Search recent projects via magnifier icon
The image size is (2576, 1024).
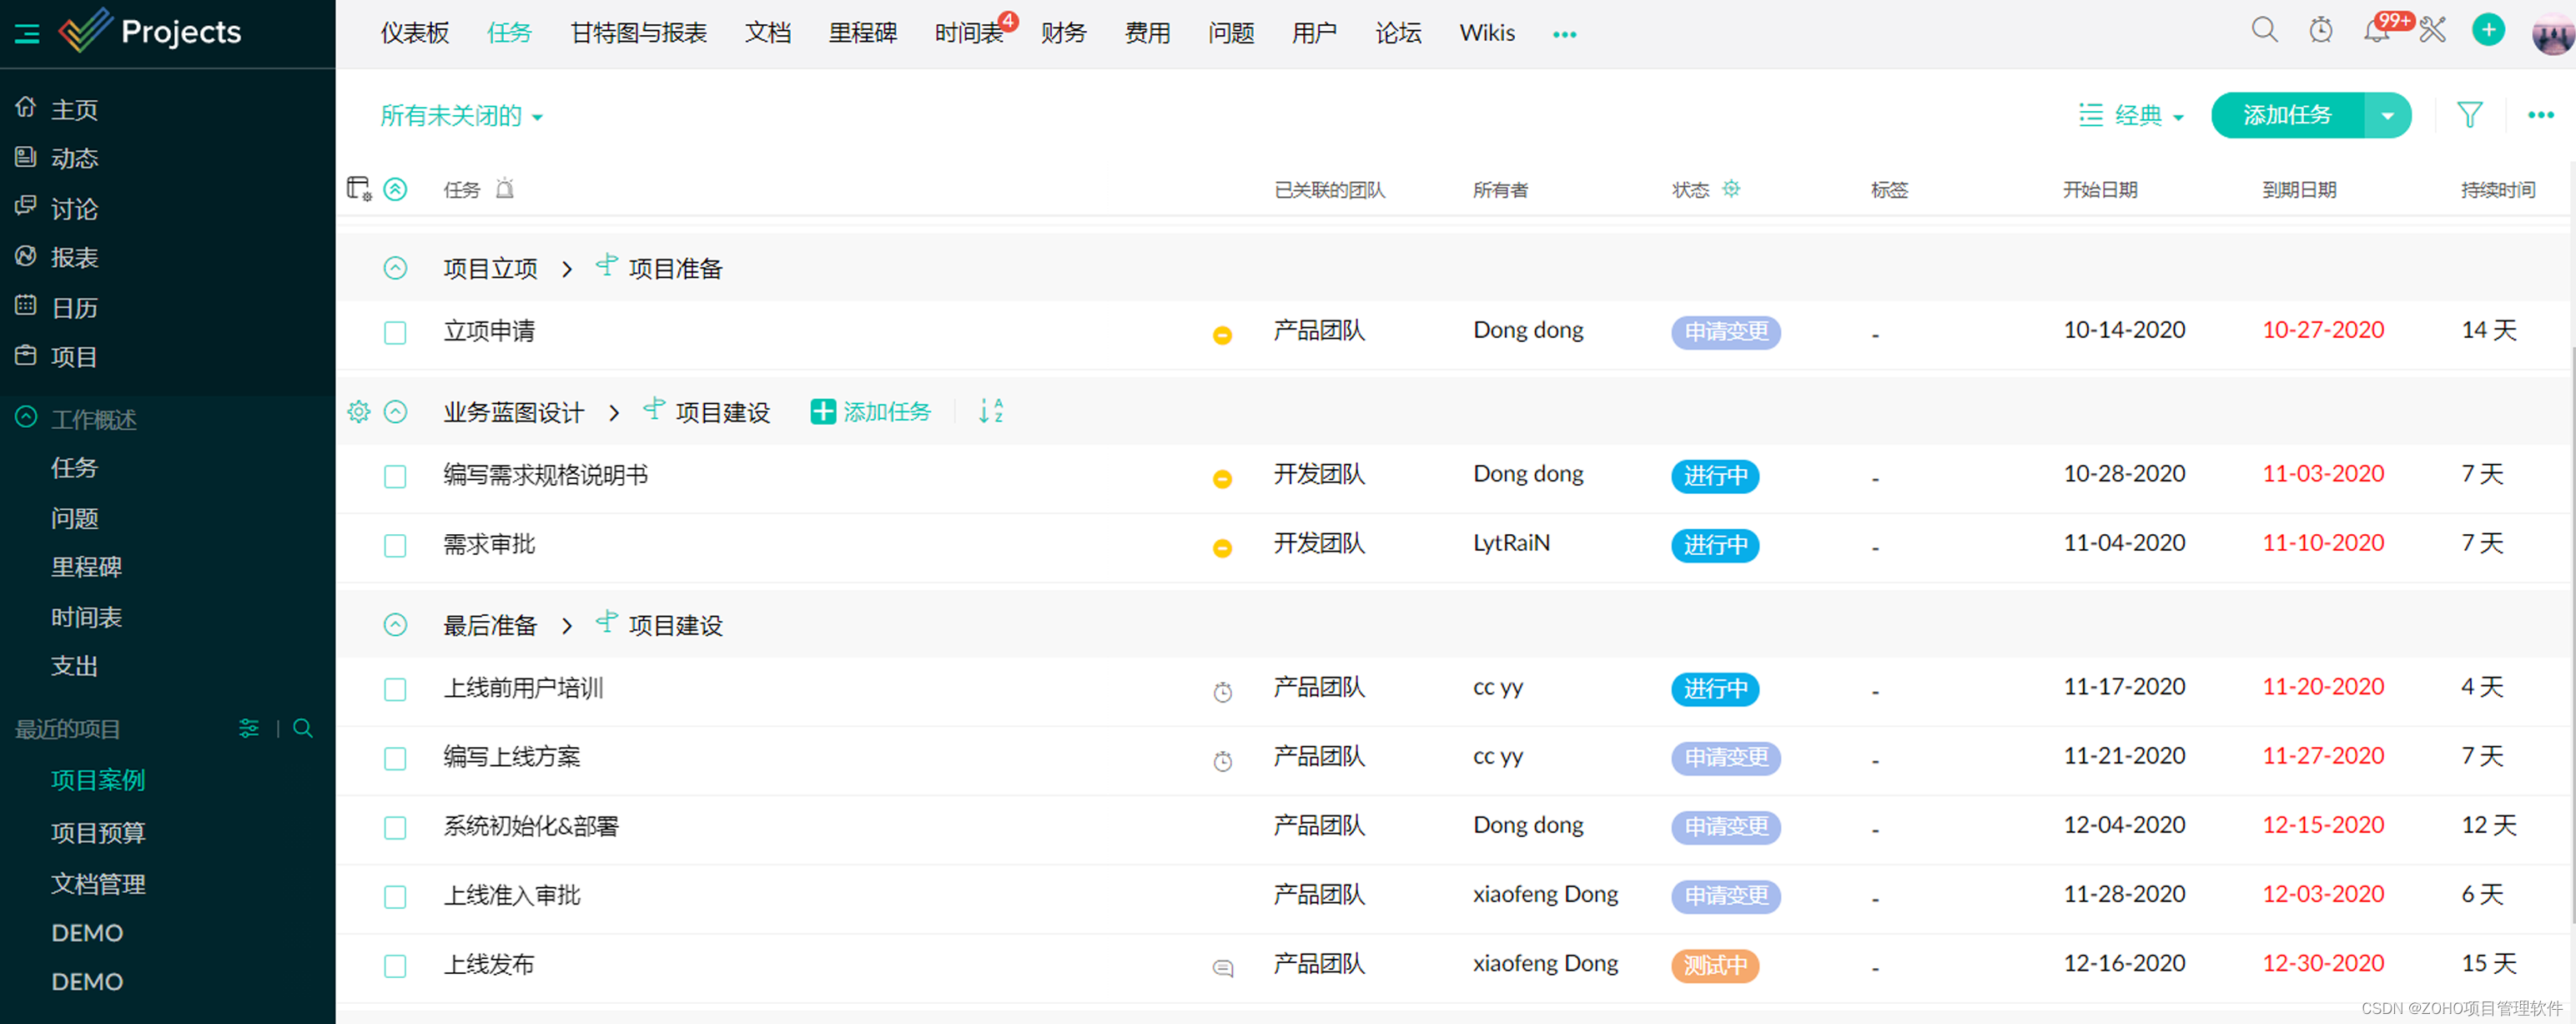pos(303,728)
